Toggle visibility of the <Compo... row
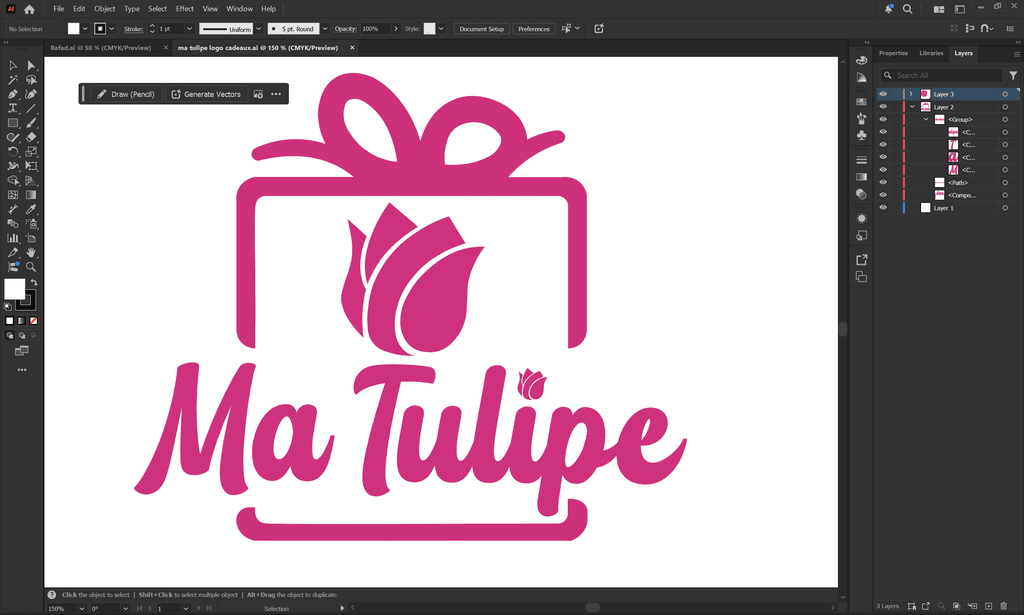 883,195
